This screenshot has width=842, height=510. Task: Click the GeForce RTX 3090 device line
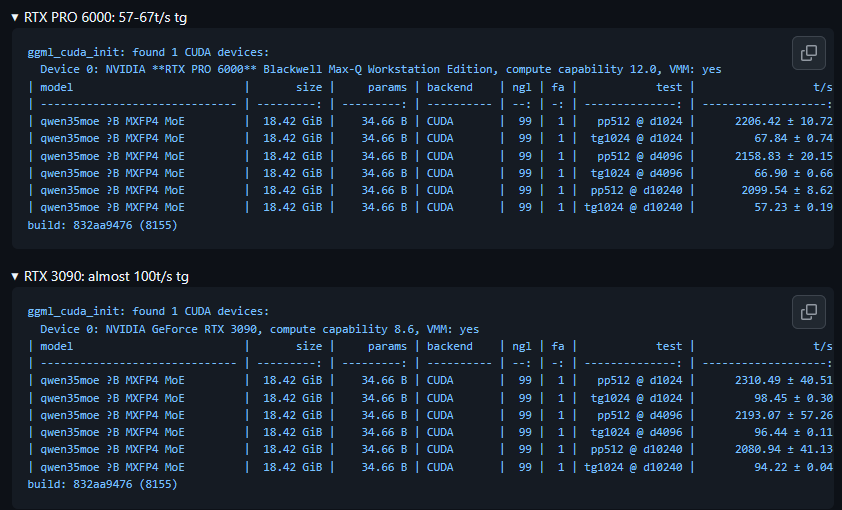(259, 329)
